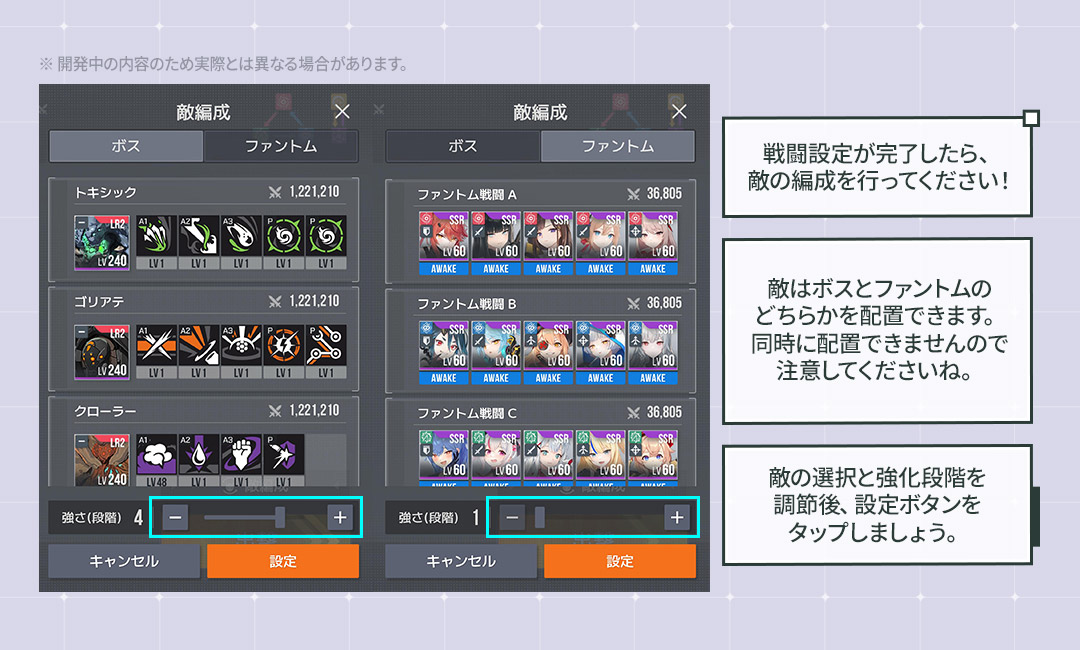Increase boss strength with plus button
Screen dimensions: 1080x650
point(340,517)
